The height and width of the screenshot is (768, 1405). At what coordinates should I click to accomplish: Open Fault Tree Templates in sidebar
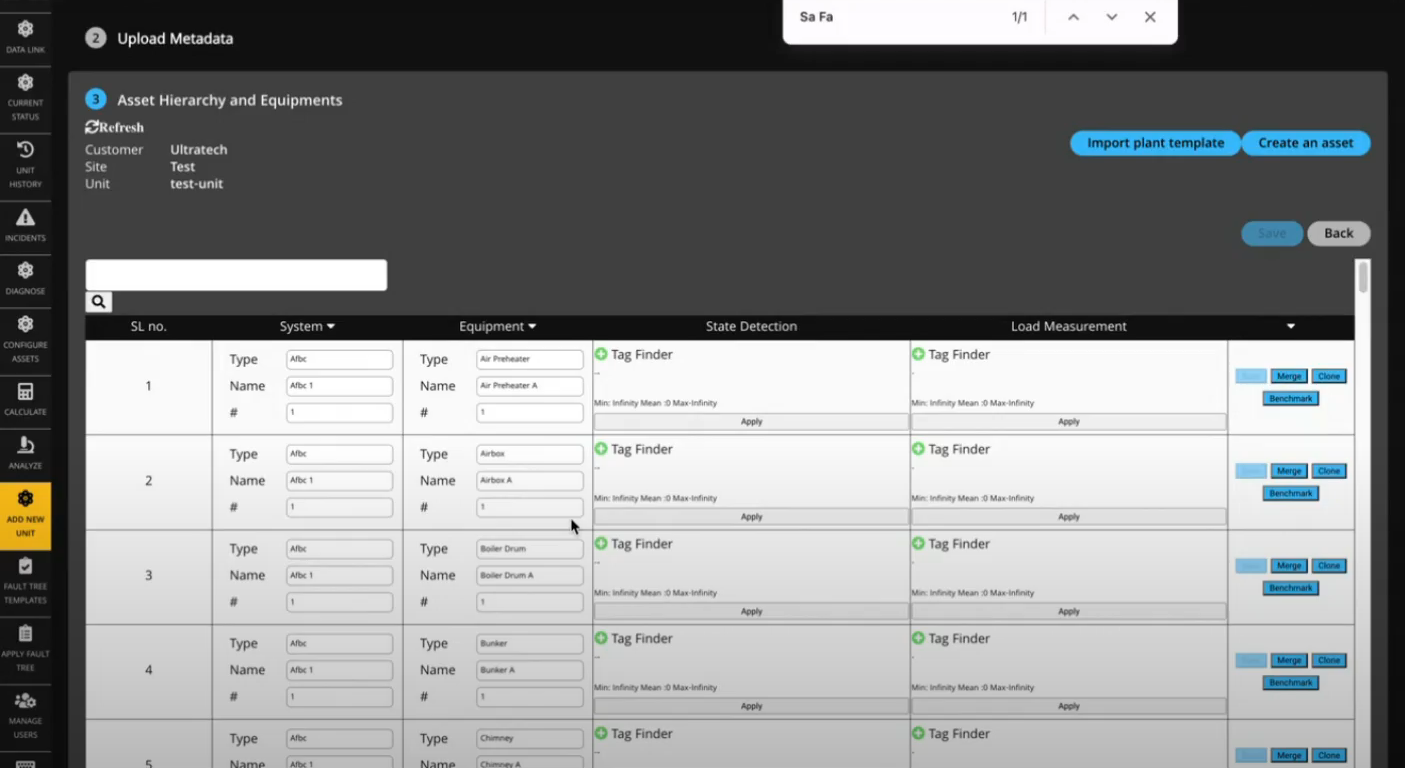(25, 580)
